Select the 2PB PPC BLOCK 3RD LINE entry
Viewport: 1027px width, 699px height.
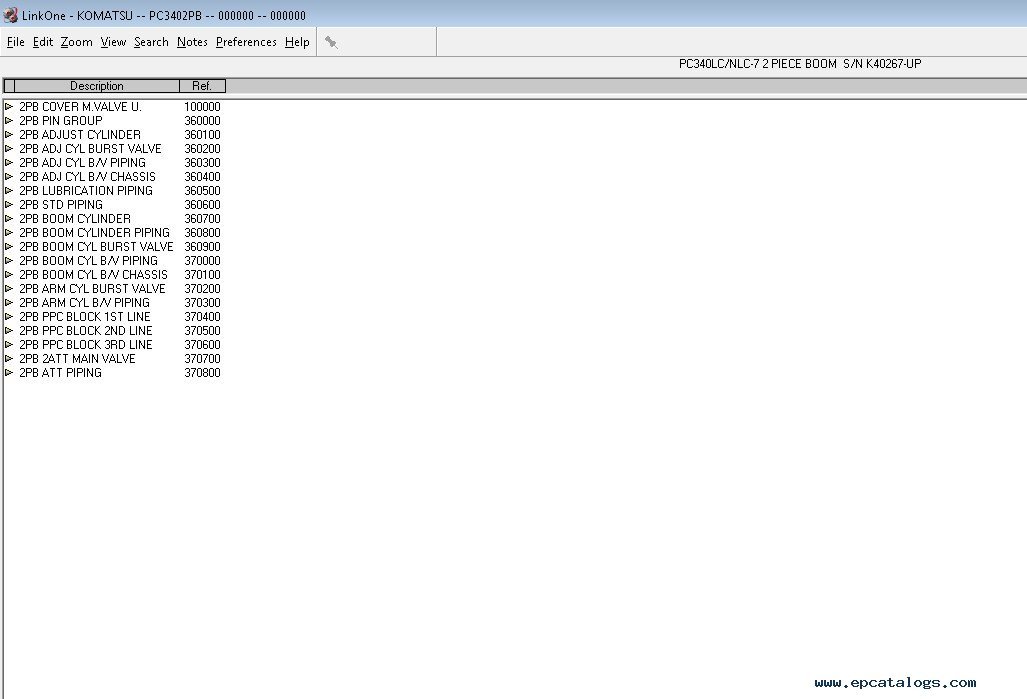[85, 345]
